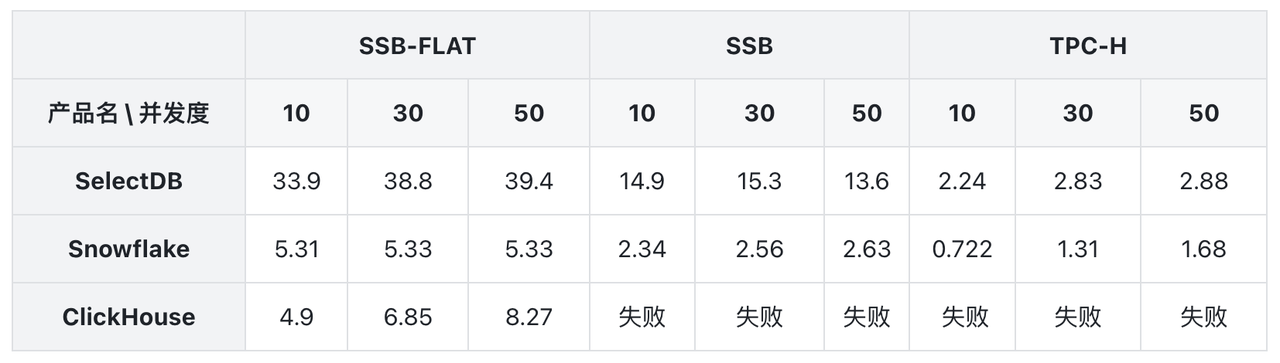1280x363 pixels.
Task: Select the 6.85 value cell
Action: tap(408, 317)
